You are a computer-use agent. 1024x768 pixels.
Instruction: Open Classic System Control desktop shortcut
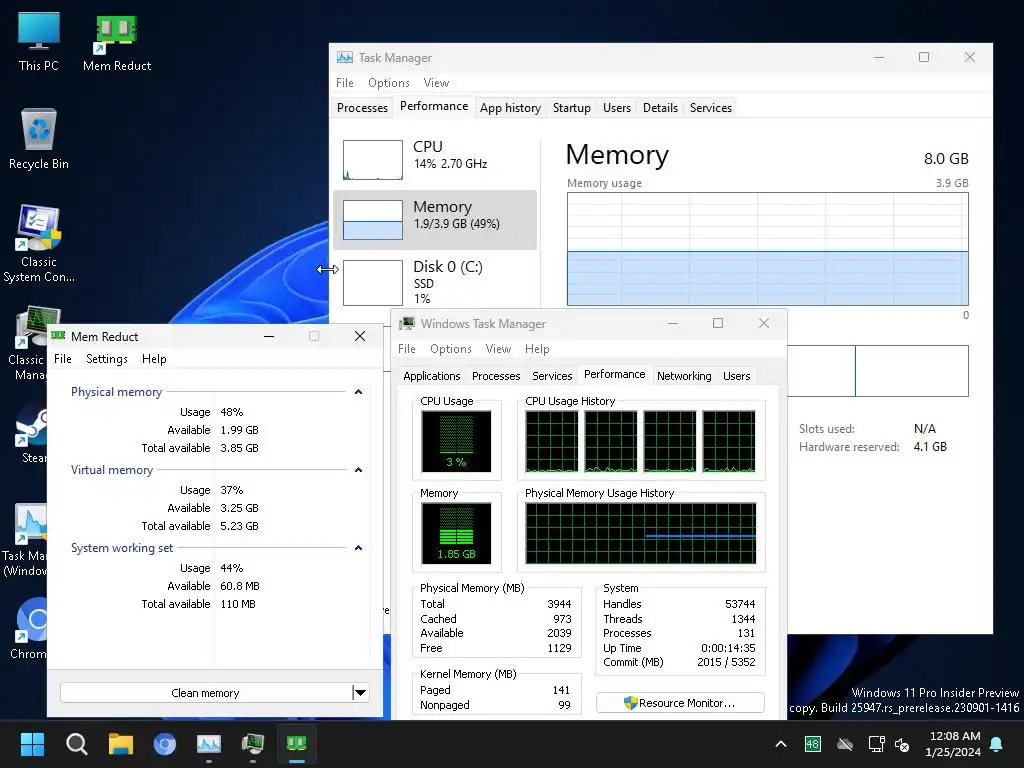point(39,244)
